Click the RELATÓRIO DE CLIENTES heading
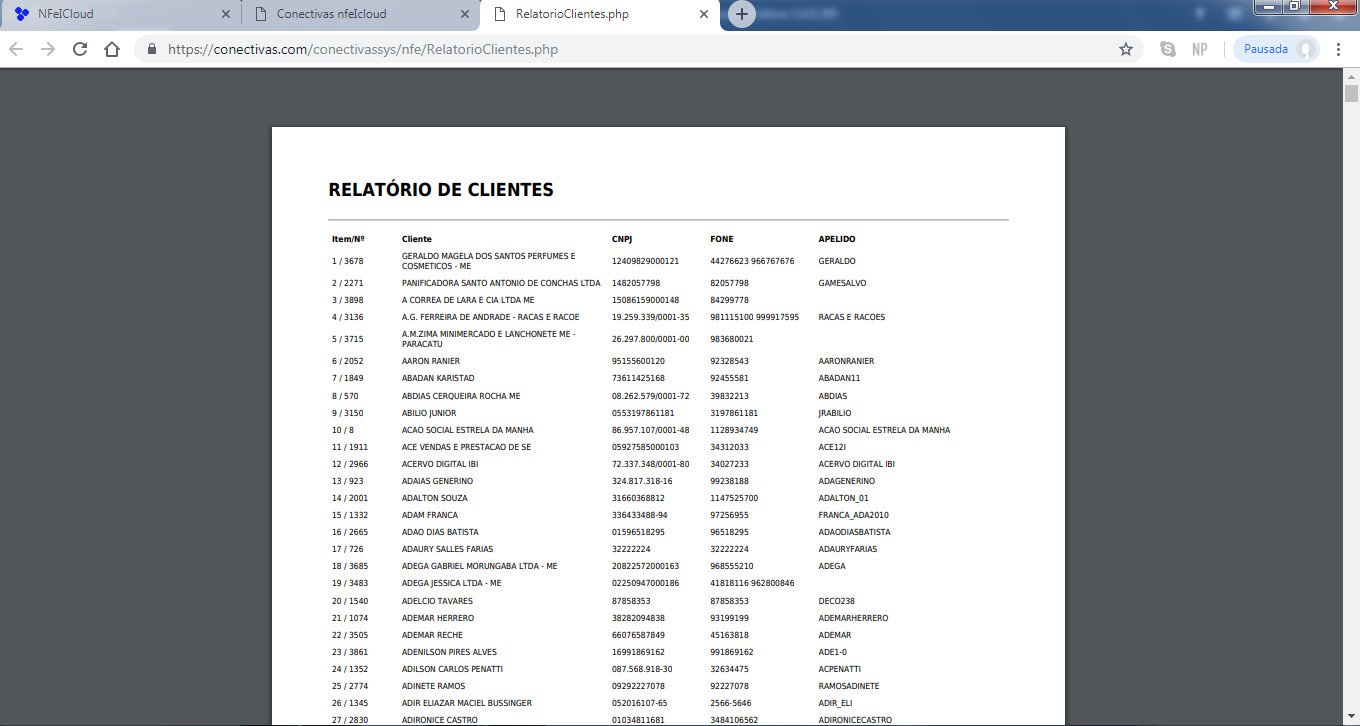Screen dimensions: 1360x726 [x=440, y=190]
